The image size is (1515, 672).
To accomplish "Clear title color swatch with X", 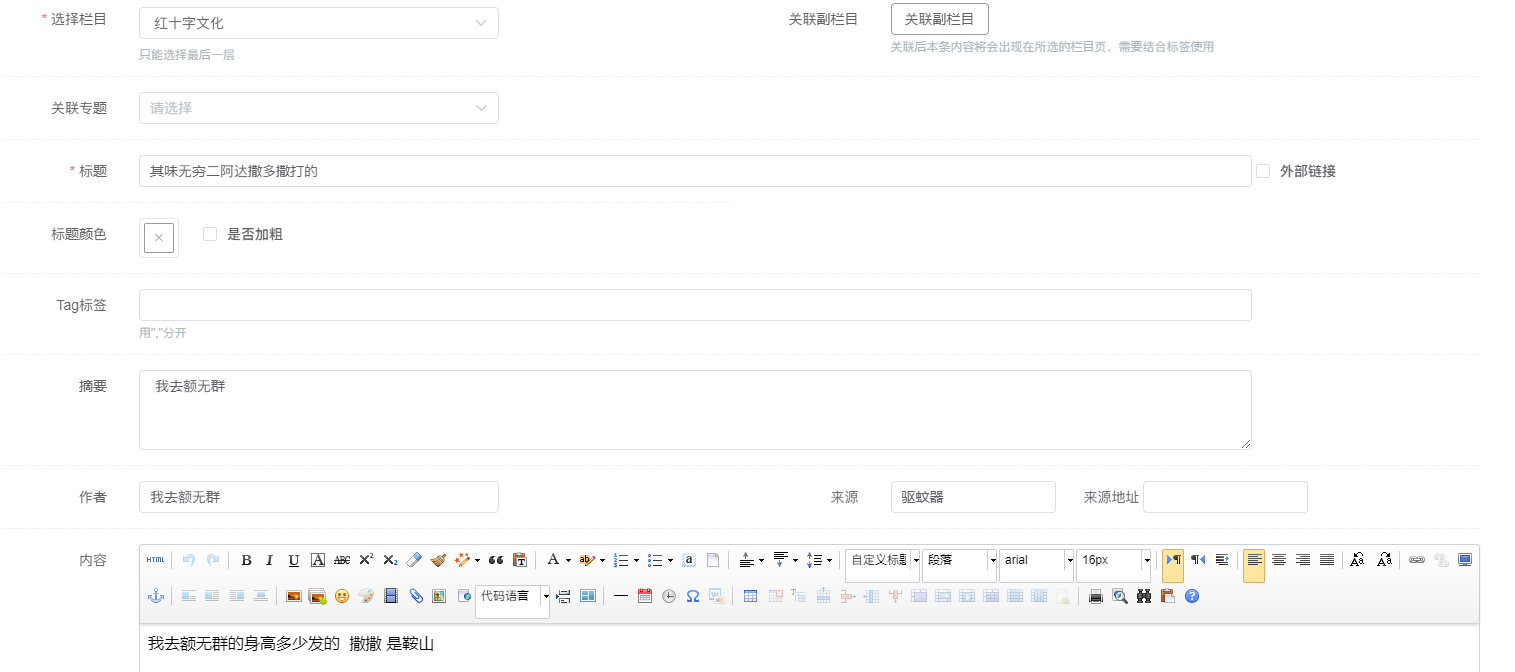I will (x=159, y=238).
